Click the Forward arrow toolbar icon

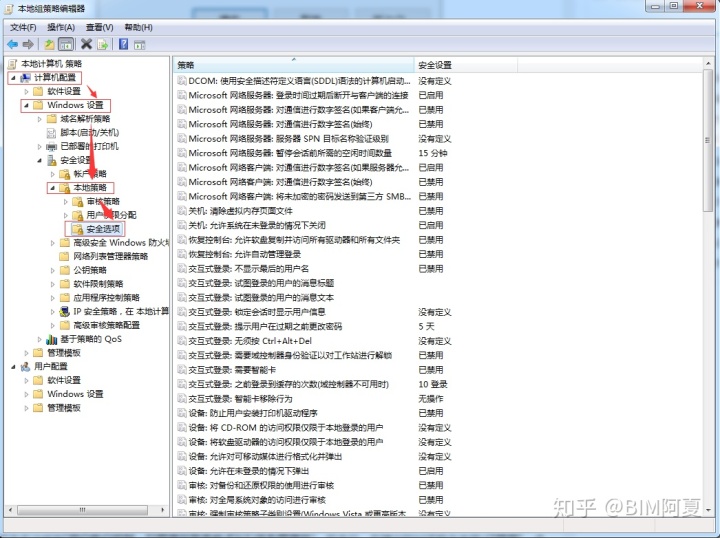[x=28, y=45]
